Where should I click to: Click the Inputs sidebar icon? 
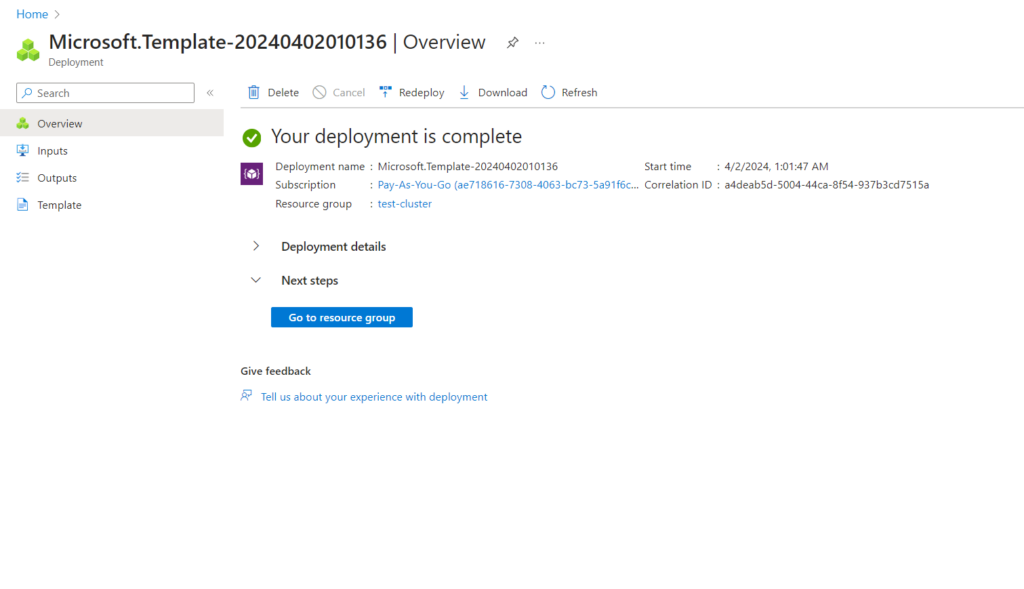tap(23, 150)
